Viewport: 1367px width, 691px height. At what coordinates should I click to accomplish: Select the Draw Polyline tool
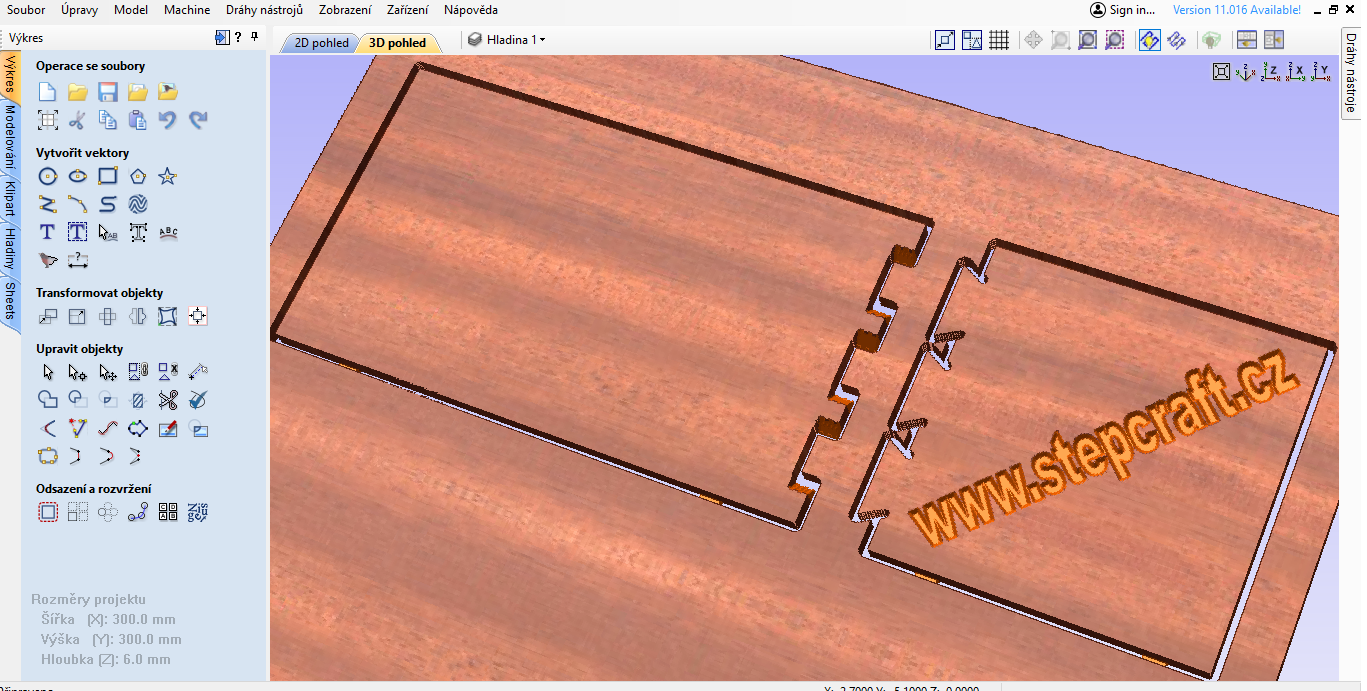click(47, 205)
